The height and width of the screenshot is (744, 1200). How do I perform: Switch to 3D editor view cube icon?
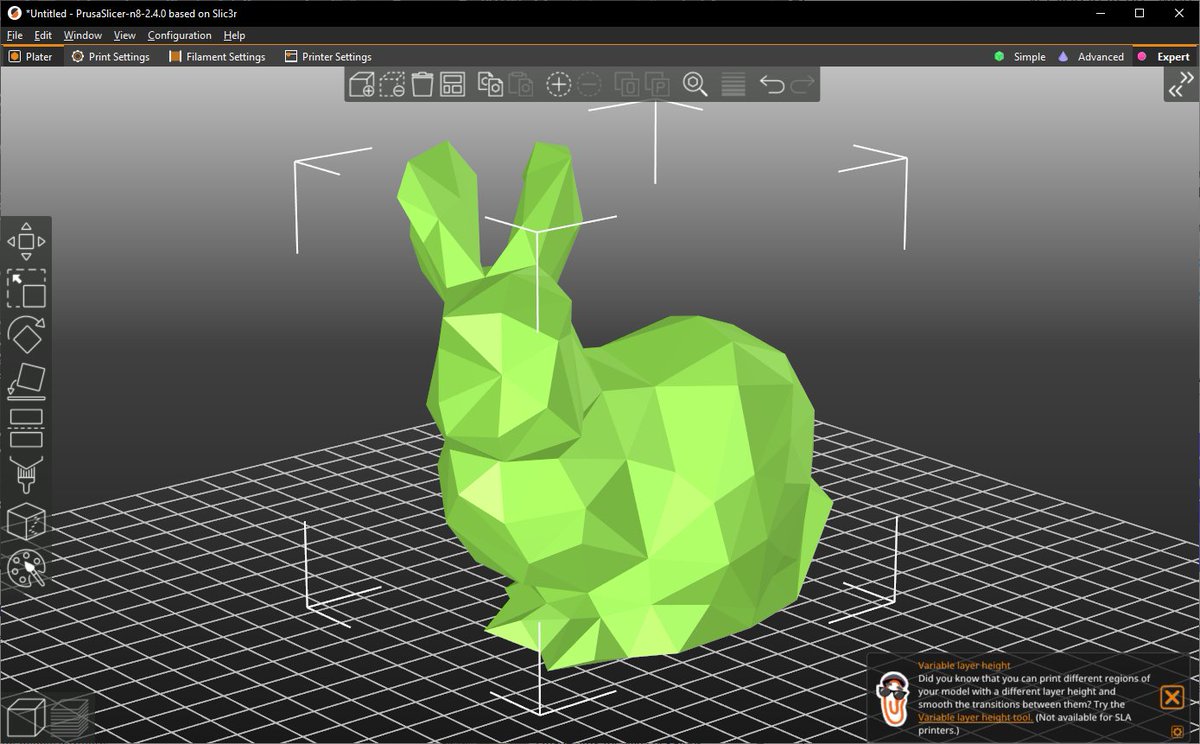click(x=25, y=717)
